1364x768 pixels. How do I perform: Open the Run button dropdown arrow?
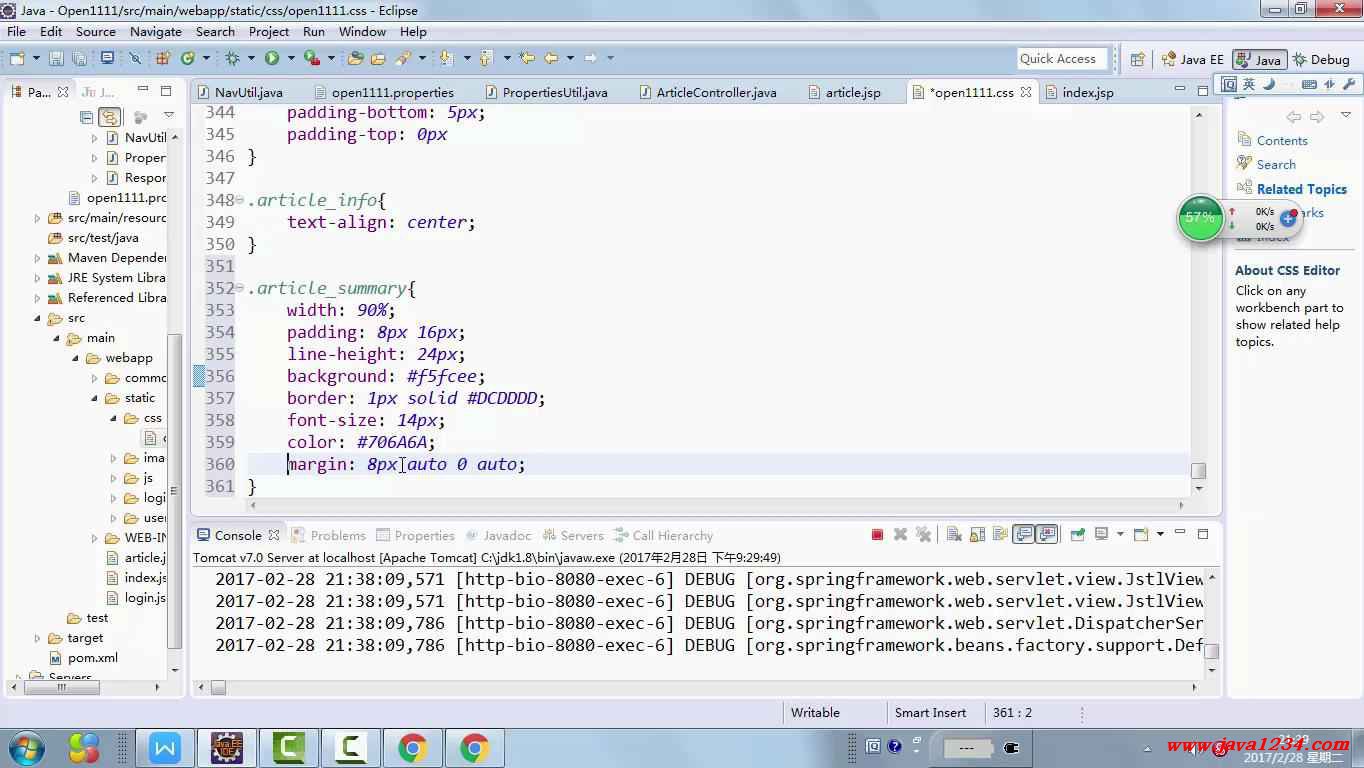click(x=290, y=59)
